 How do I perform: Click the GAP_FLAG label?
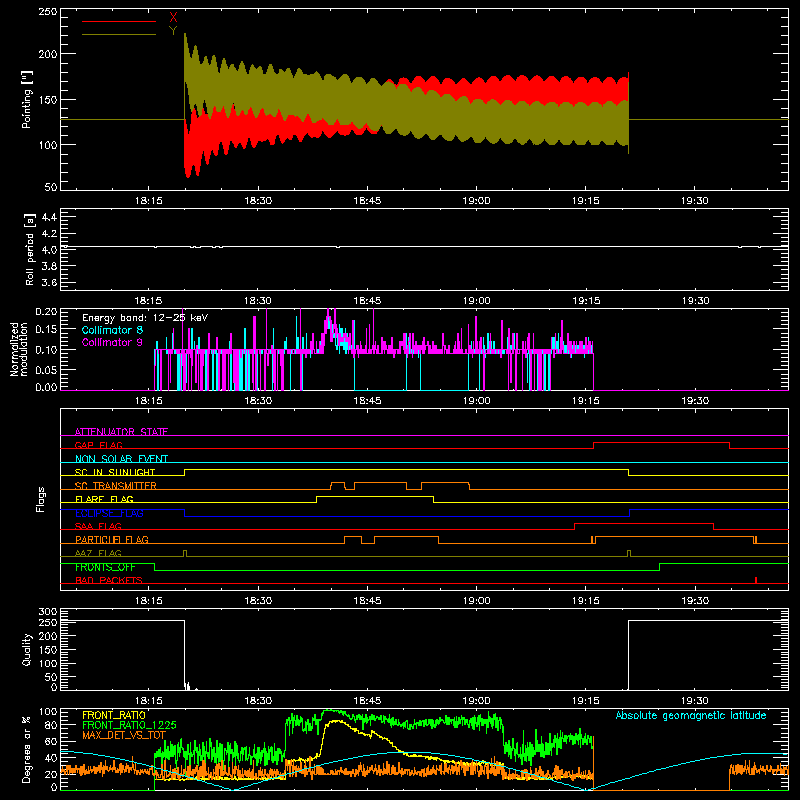pos(99,445)
